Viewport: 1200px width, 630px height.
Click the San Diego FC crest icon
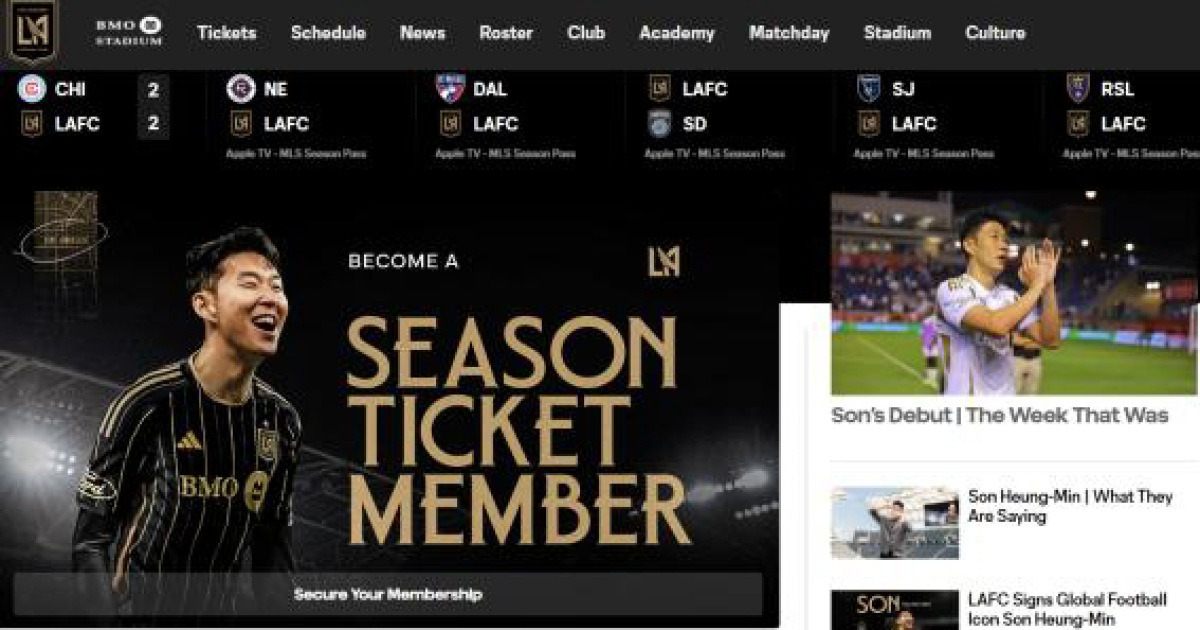[x=659, y=124]
